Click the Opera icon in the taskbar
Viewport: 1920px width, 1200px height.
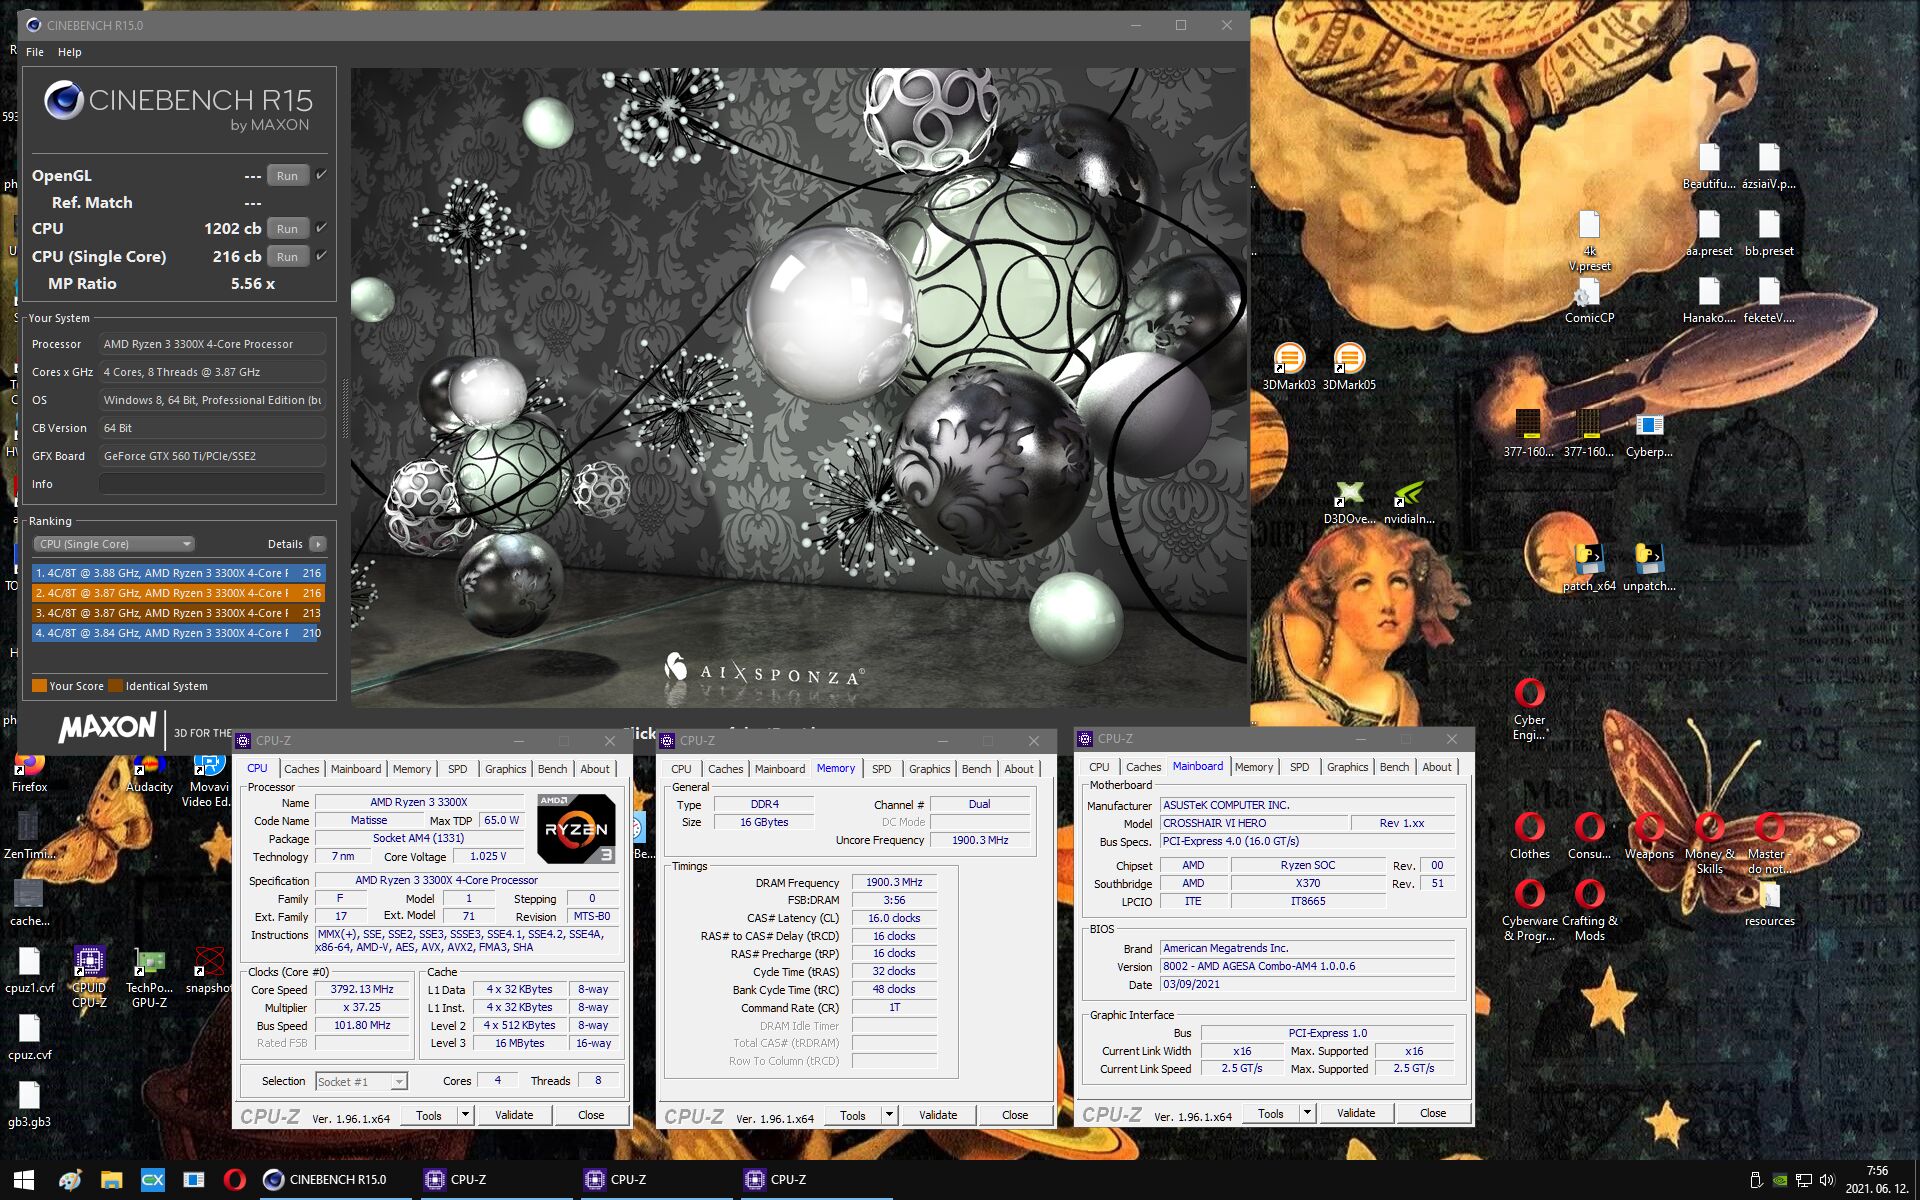234,1179
